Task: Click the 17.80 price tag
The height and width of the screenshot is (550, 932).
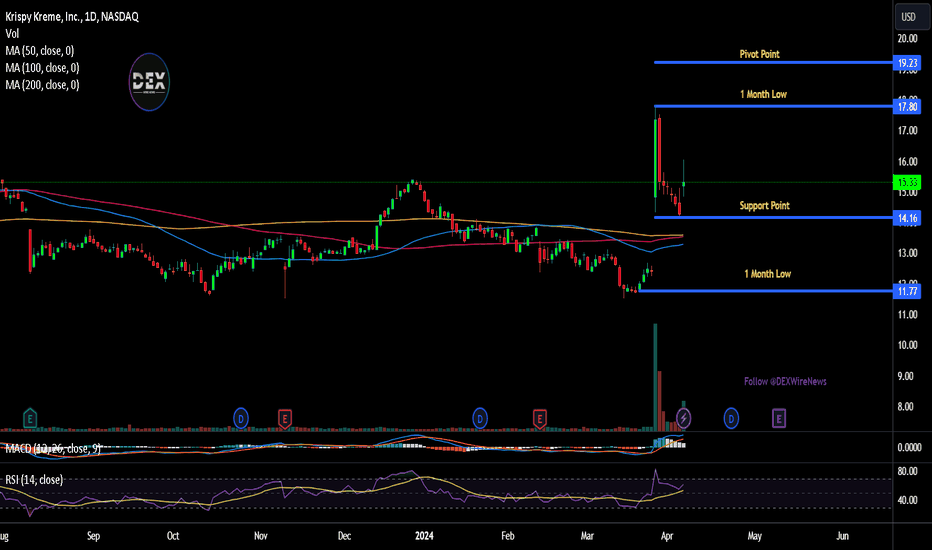Action: (x=907, y=107)
